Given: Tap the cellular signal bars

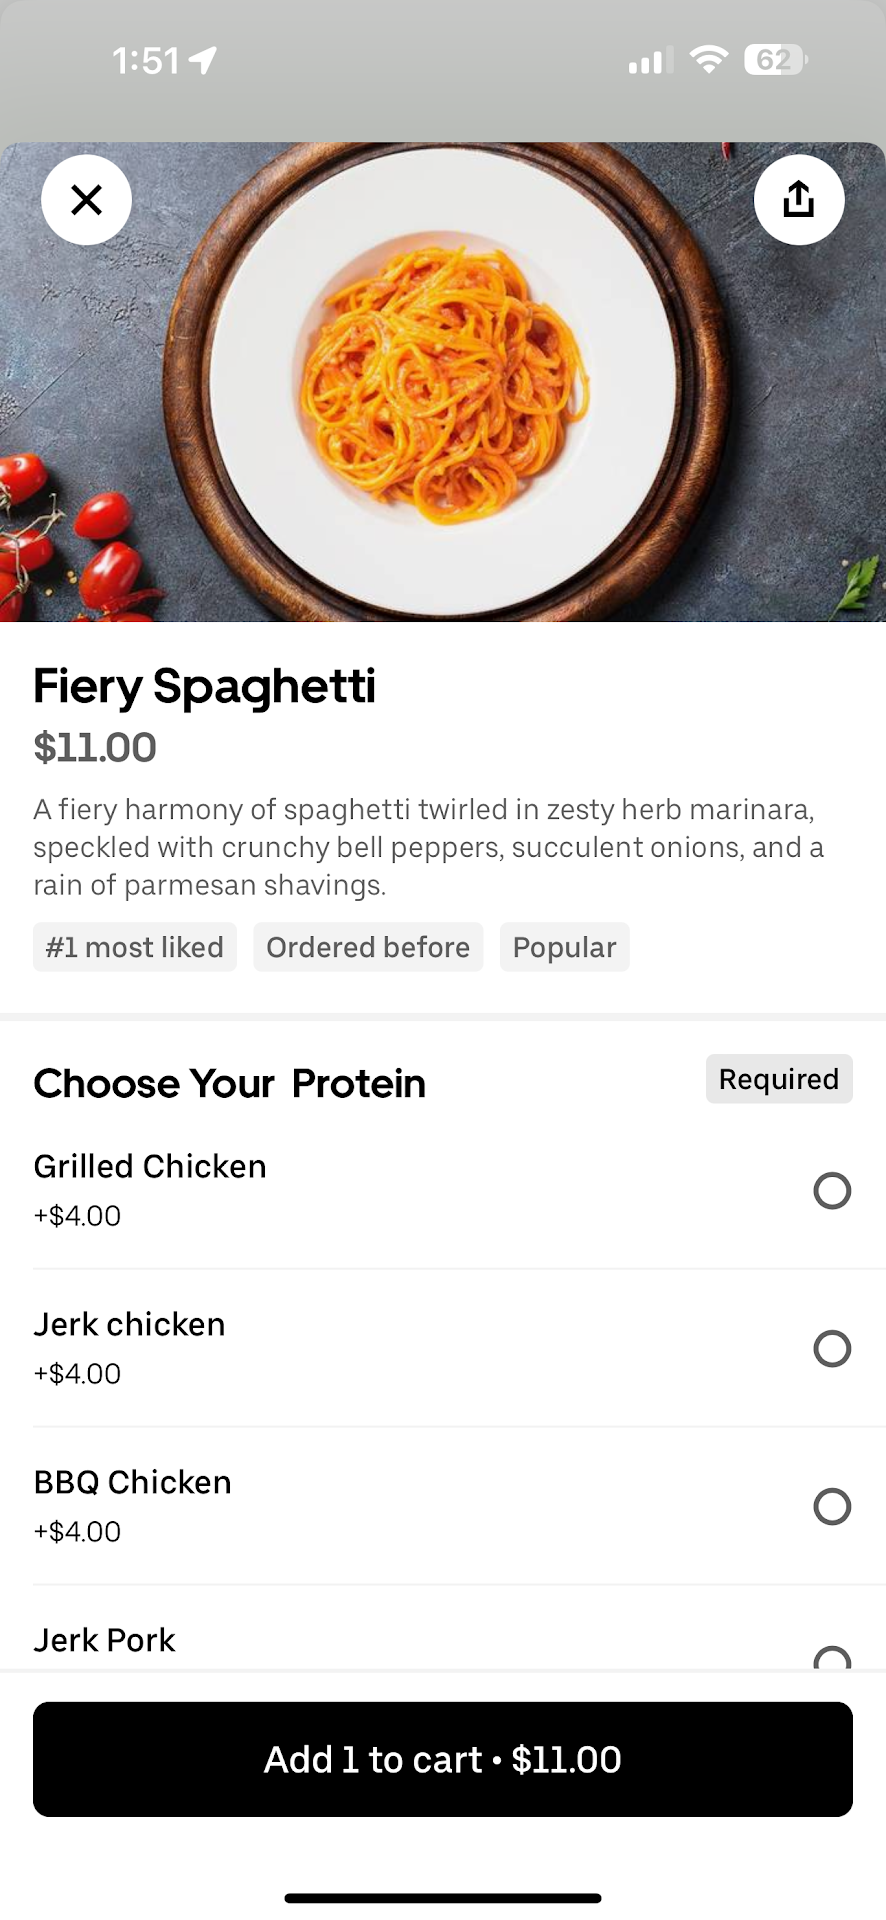Looking at the screenshot, I should [649, 62].
